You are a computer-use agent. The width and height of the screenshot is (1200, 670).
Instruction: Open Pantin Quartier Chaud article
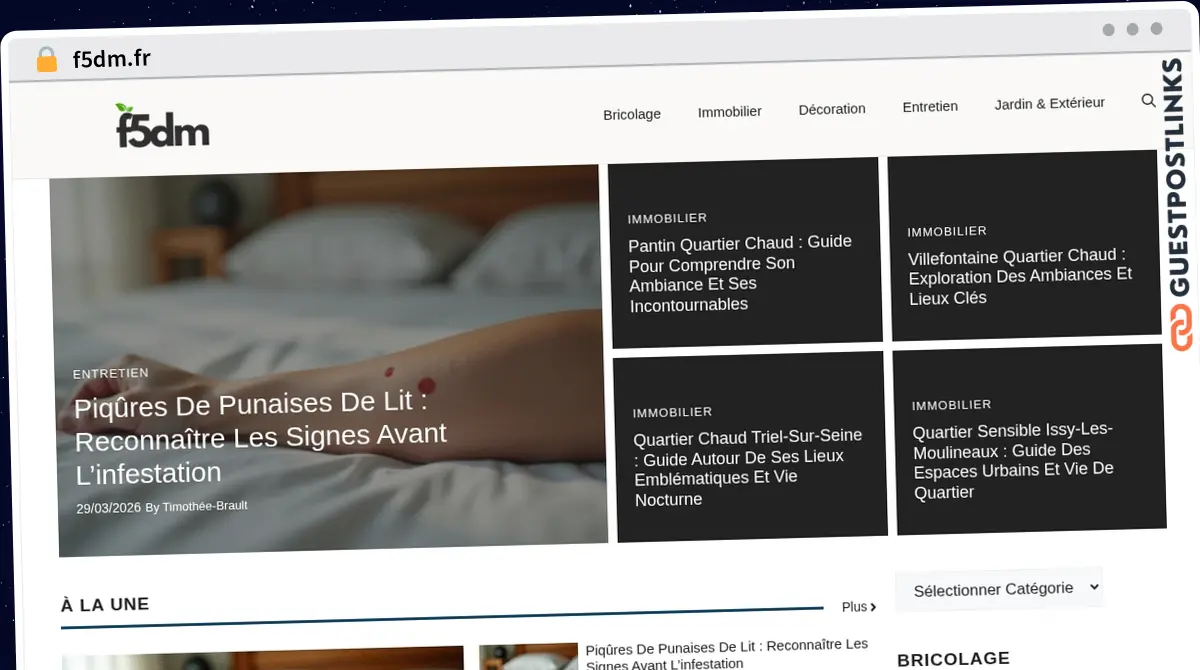click(741, 273)
